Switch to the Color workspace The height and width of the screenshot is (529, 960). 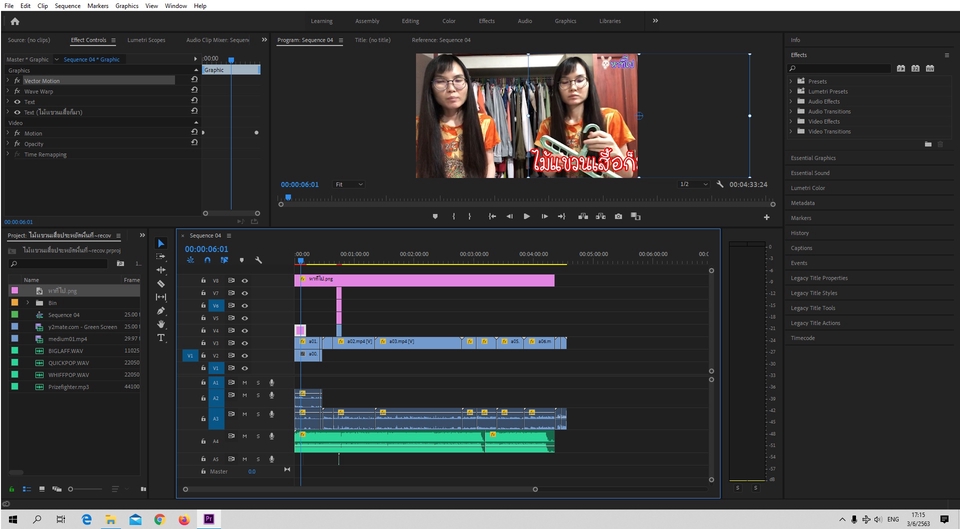coord(449,21)
